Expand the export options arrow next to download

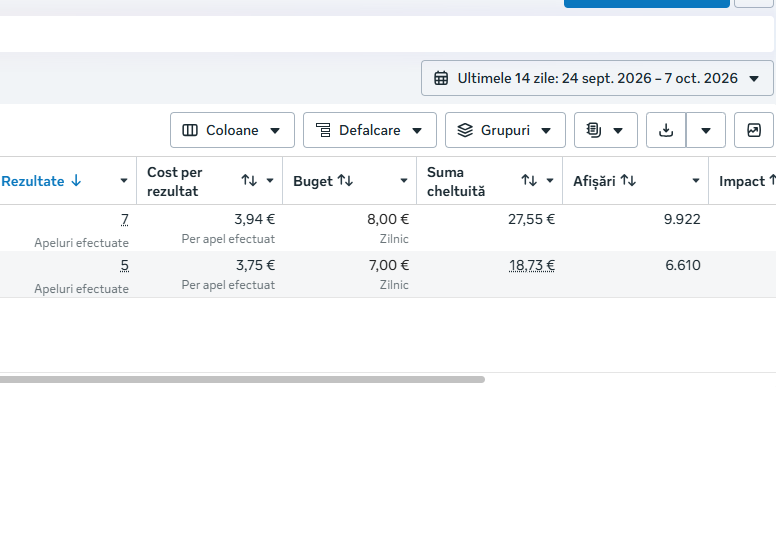(x=706, y=130)
